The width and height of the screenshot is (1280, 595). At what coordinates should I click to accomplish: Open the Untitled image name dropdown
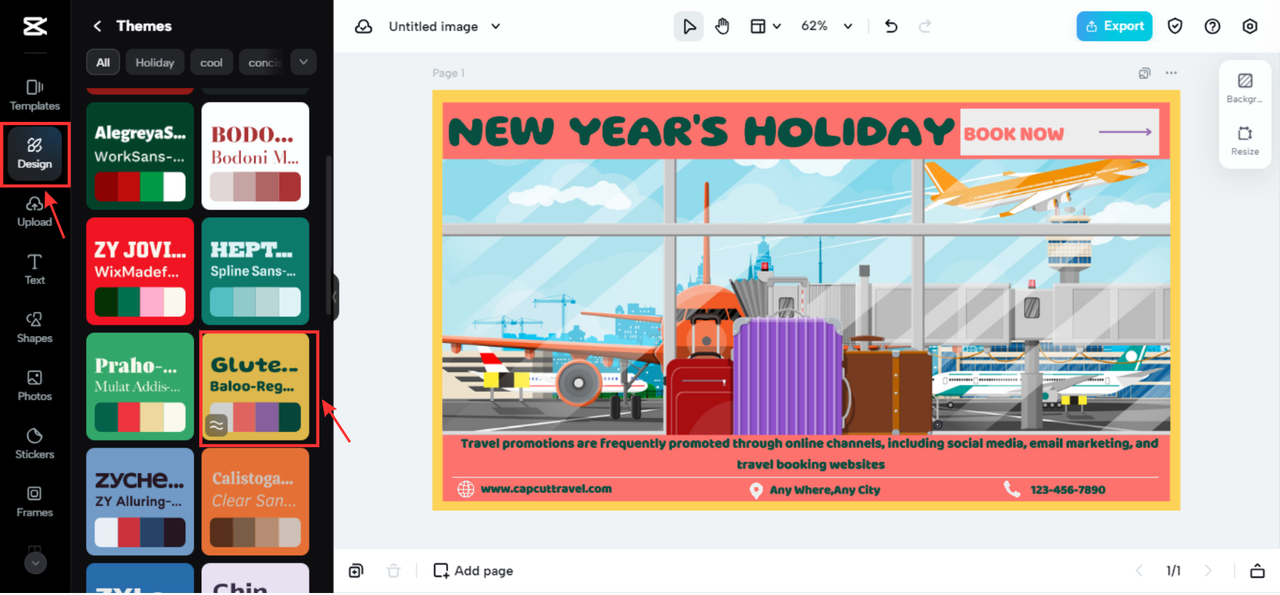(x=445, y=27)
